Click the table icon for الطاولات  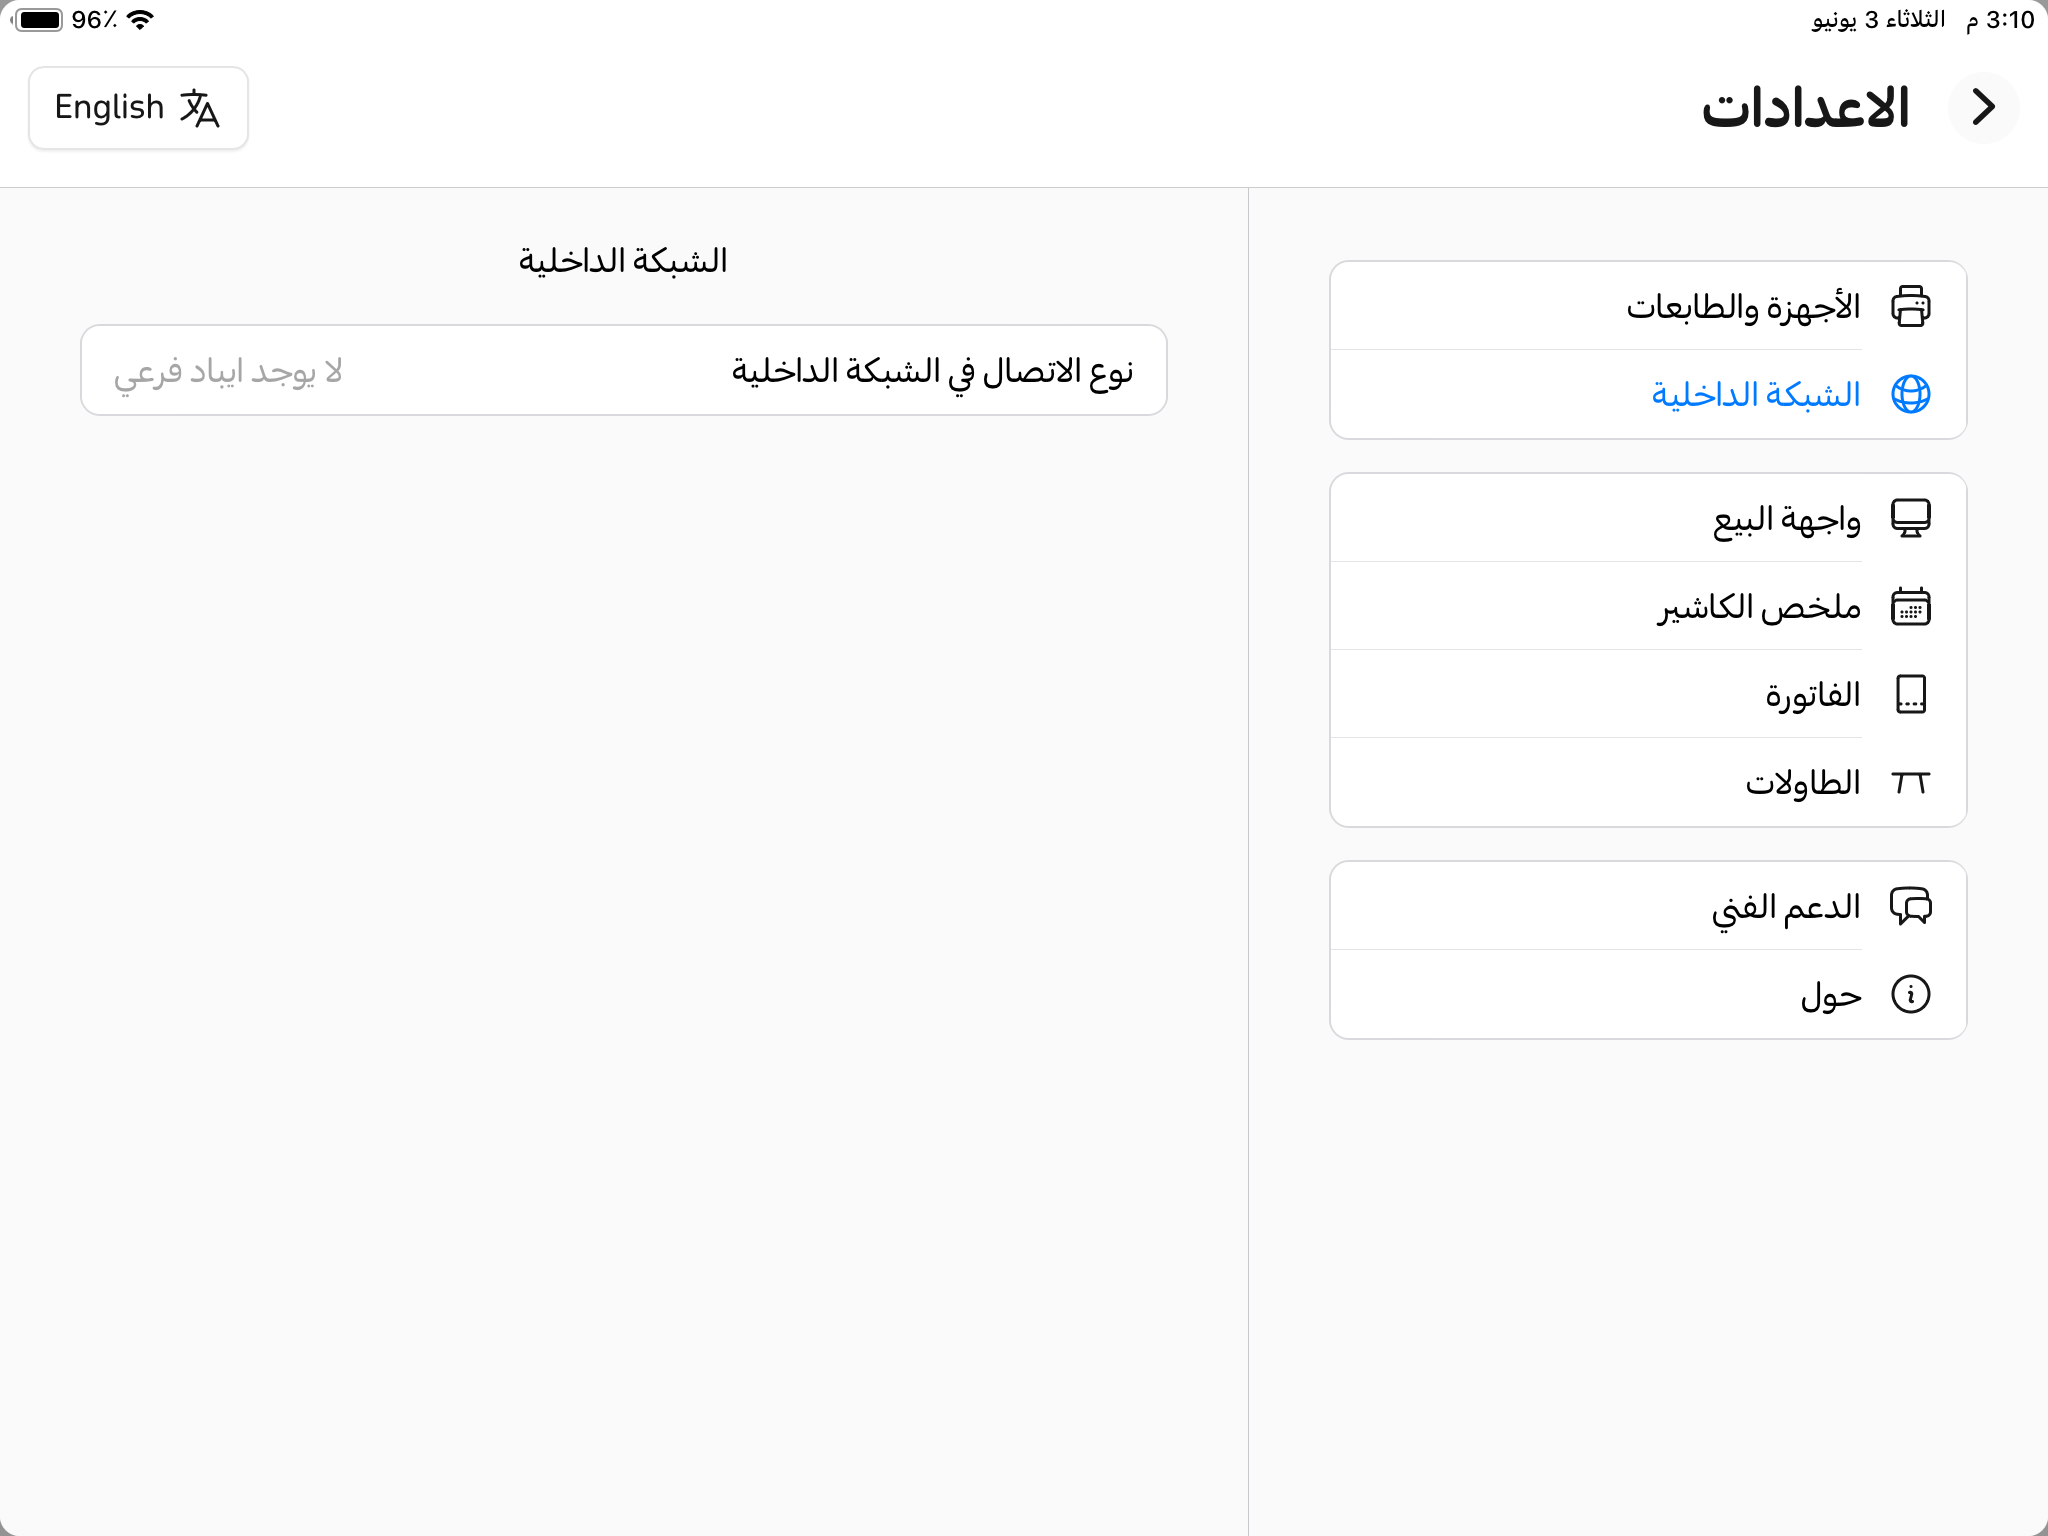click(1910, 782)
